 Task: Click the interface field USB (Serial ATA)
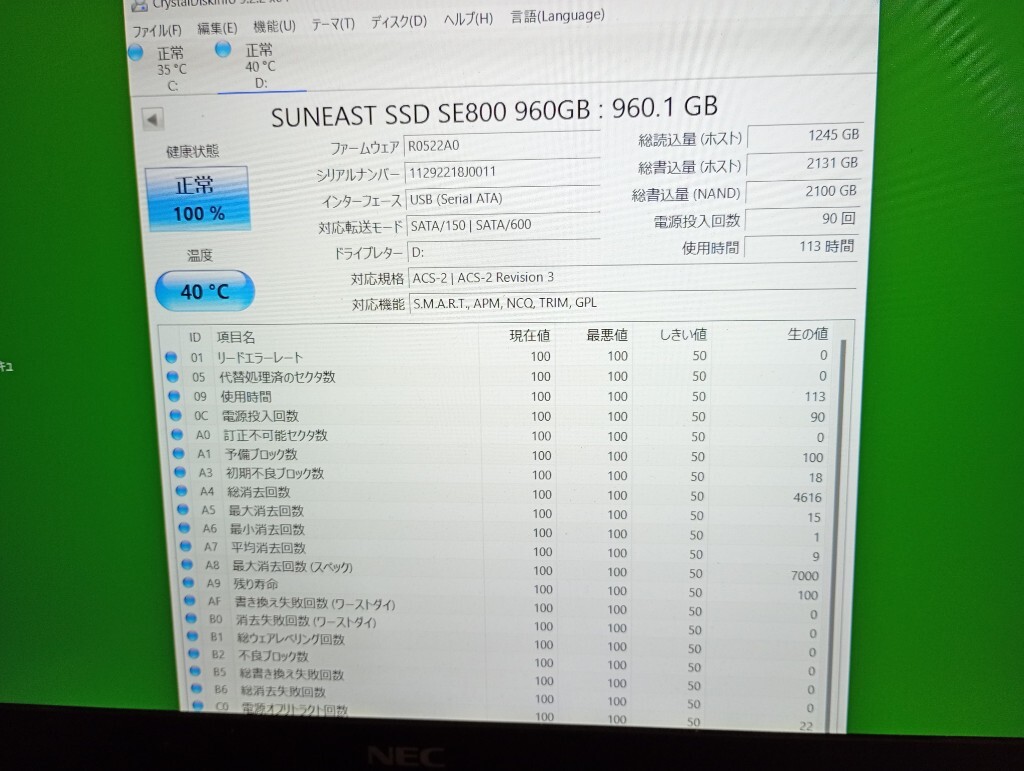[502, 198]
